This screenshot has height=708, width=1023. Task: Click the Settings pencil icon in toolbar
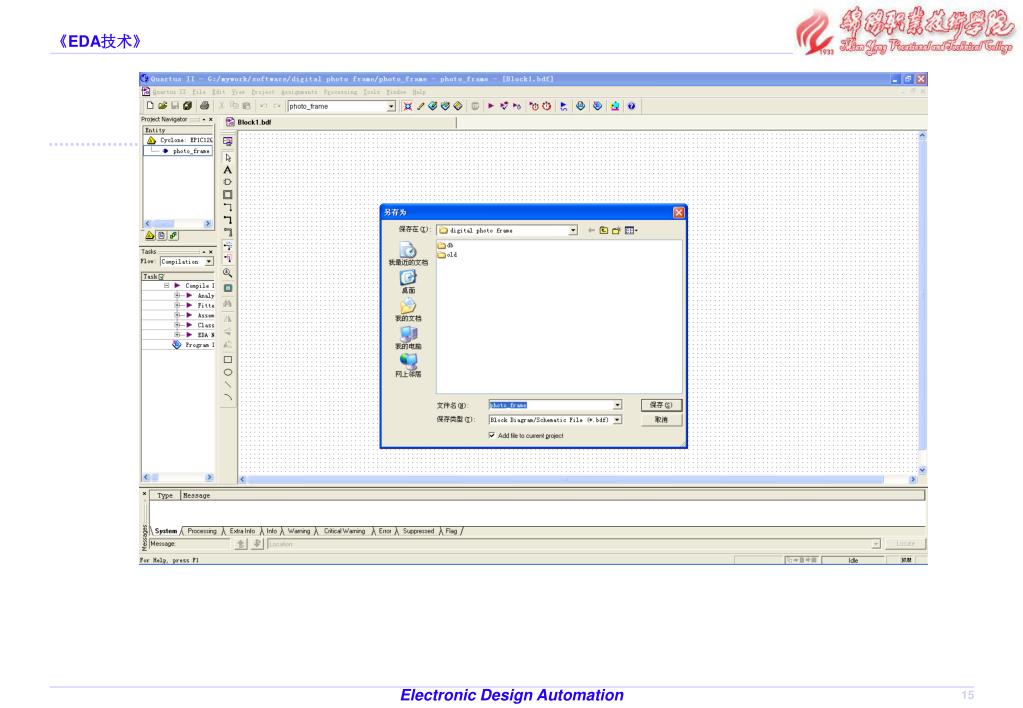pos(421,106)
